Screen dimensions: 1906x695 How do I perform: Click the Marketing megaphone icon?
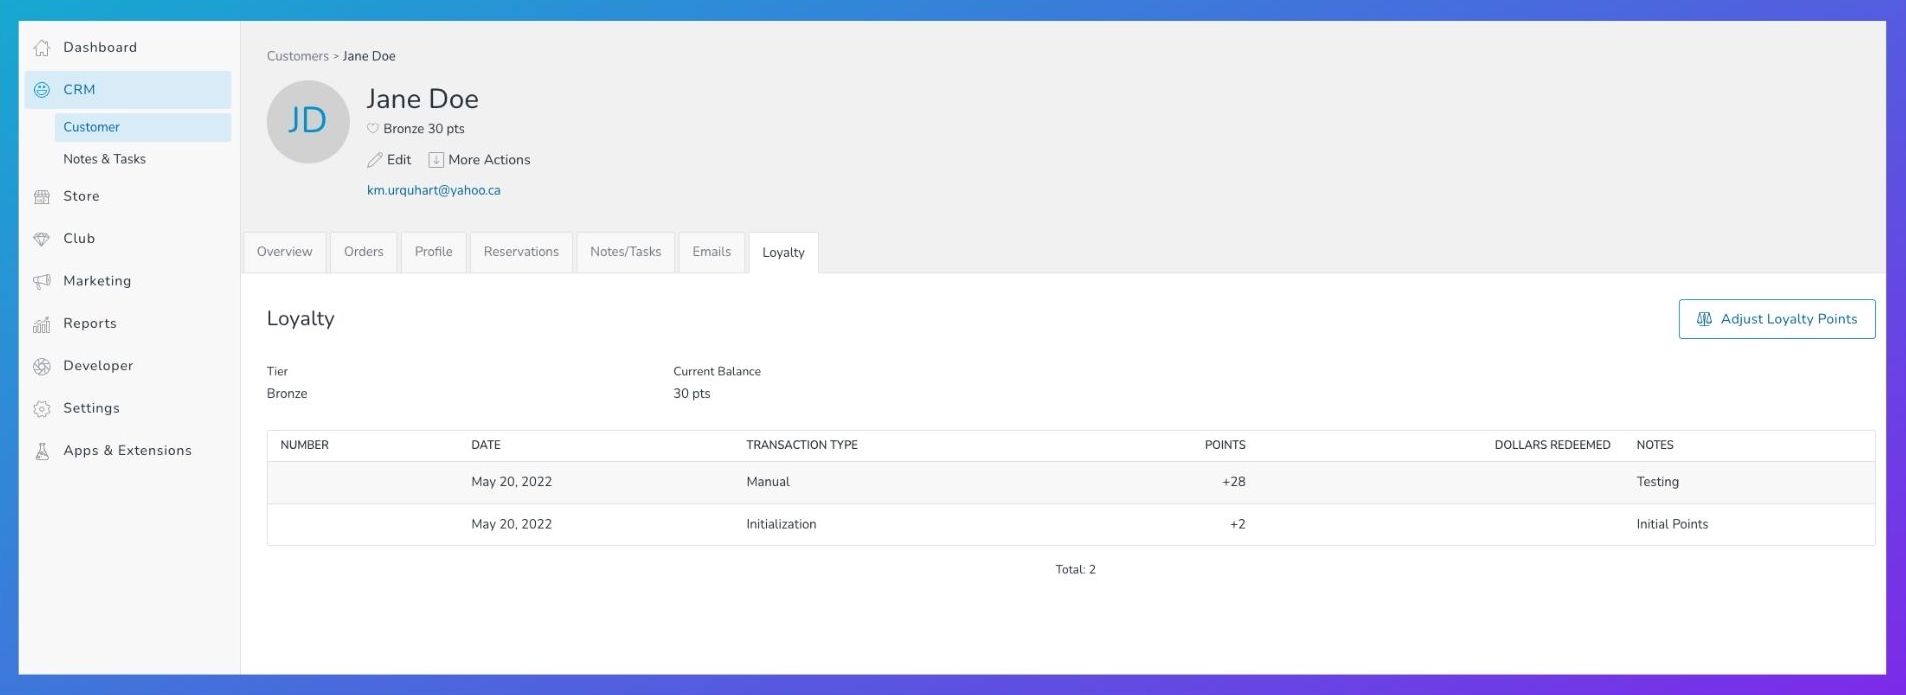42,282
